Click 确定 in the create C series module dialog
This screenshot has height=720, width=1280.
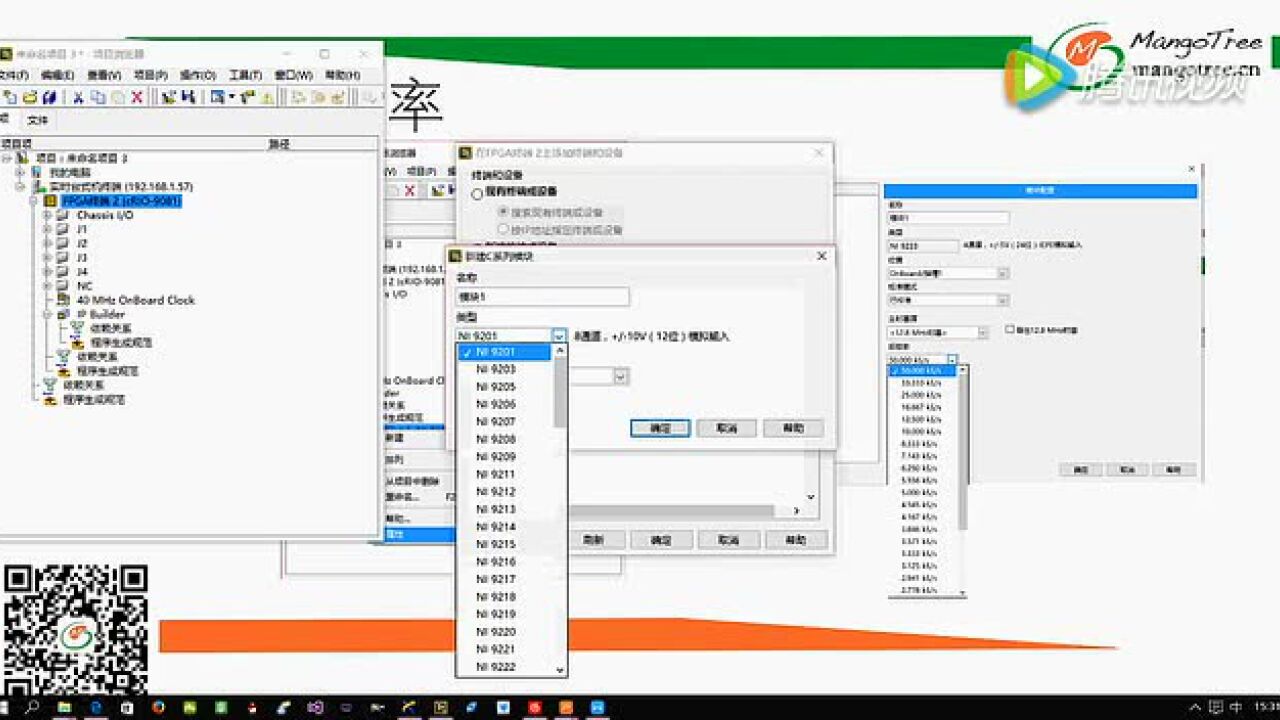pyautogui.click(x=660, y=428)
